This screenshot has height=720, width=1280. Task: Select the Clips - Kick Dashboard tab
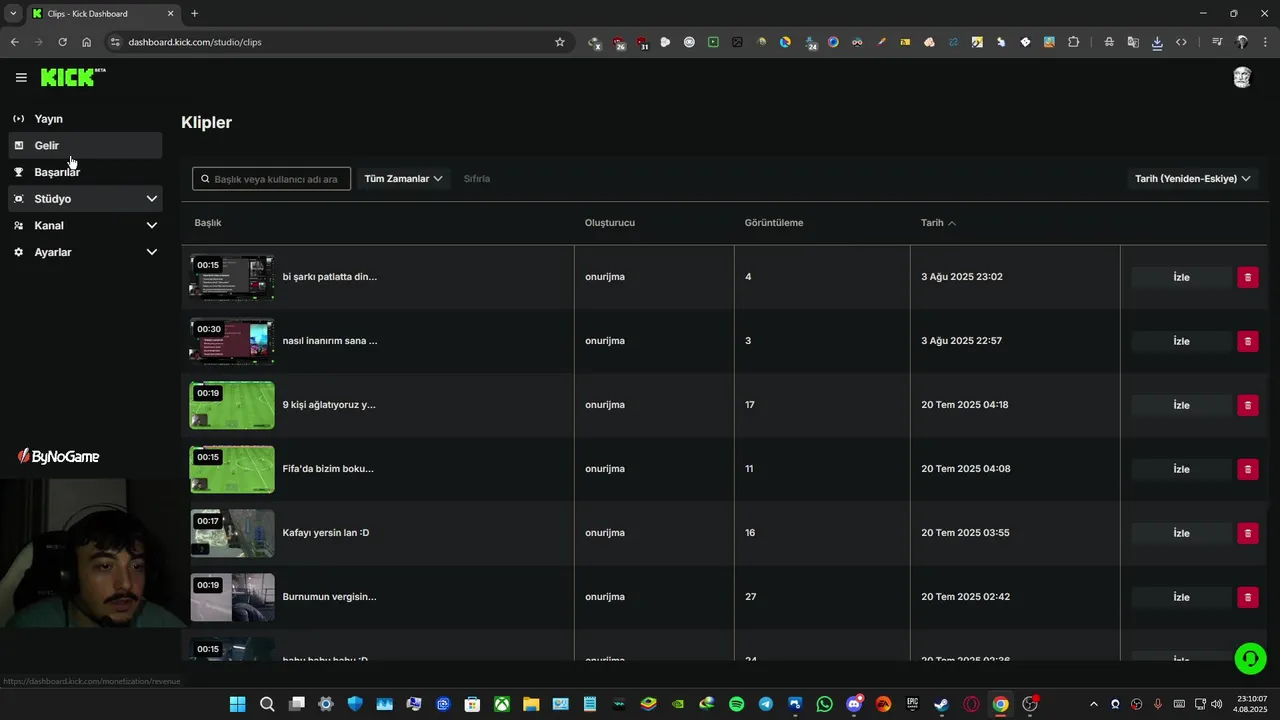coord(102,13)
